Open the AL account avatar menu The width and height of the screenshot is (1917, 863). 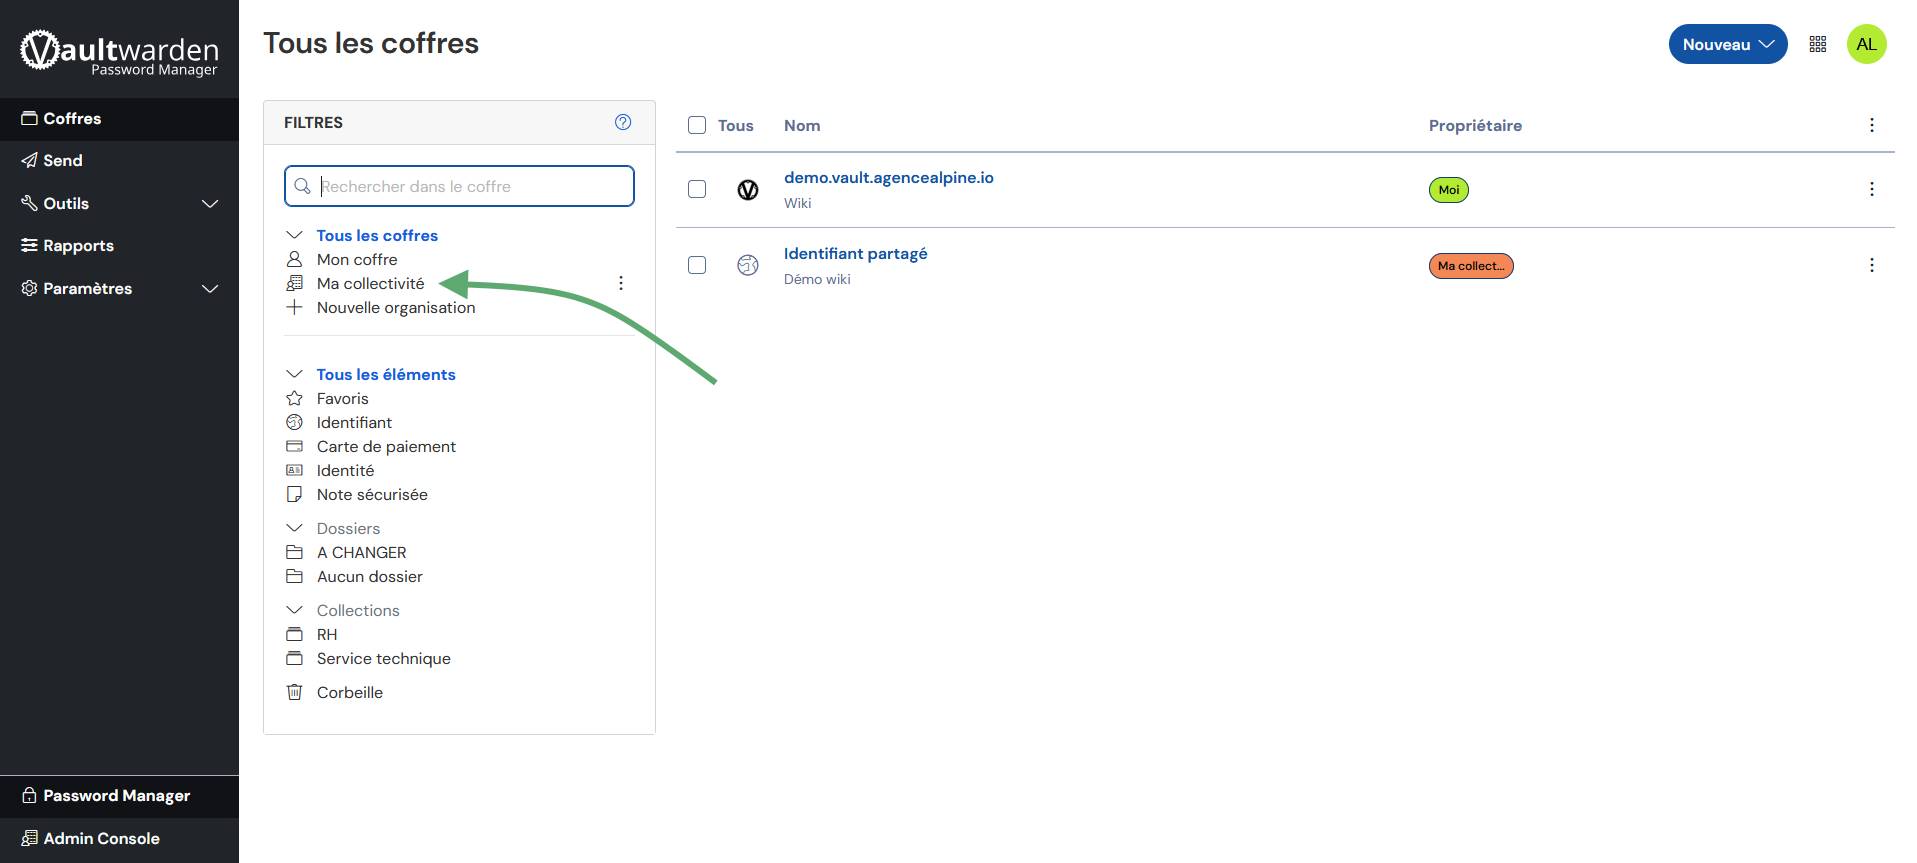(1865, 44)
